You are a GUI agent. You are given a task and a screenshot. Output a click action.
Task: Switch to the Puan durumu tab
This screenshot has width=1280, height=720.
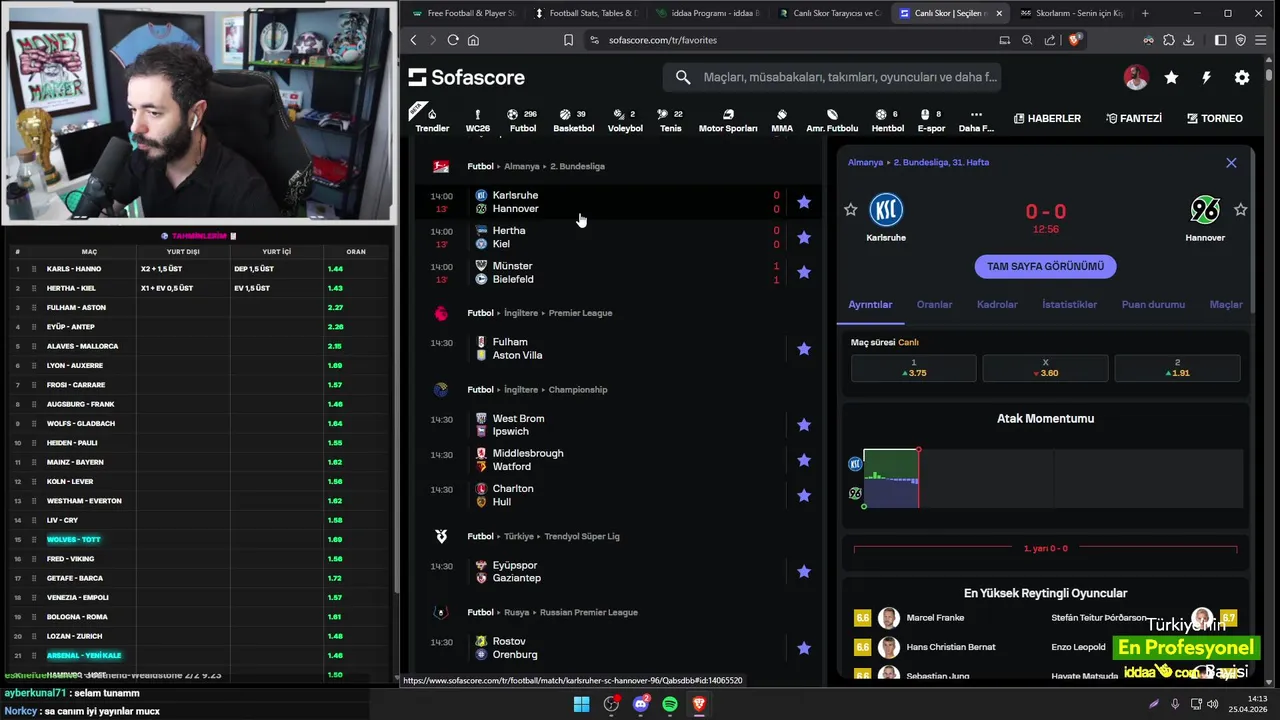[x=1153, y=304]
